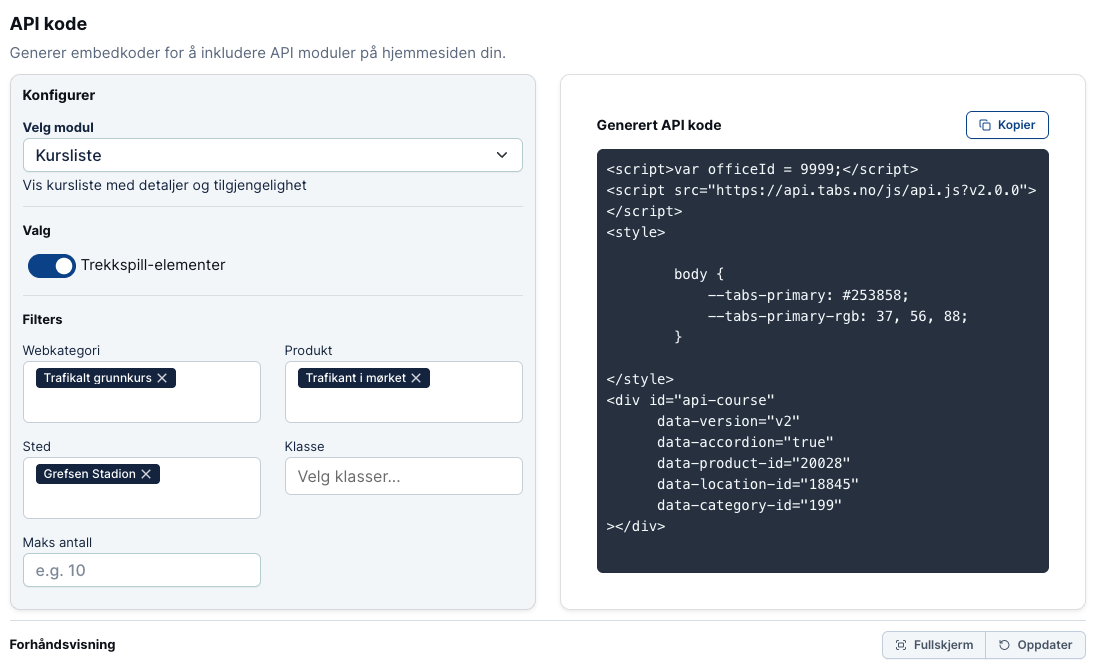Toggle Trekkspill-elementer switch off
This screenshot has width=1099, height=665.
[x=52, y=266]
